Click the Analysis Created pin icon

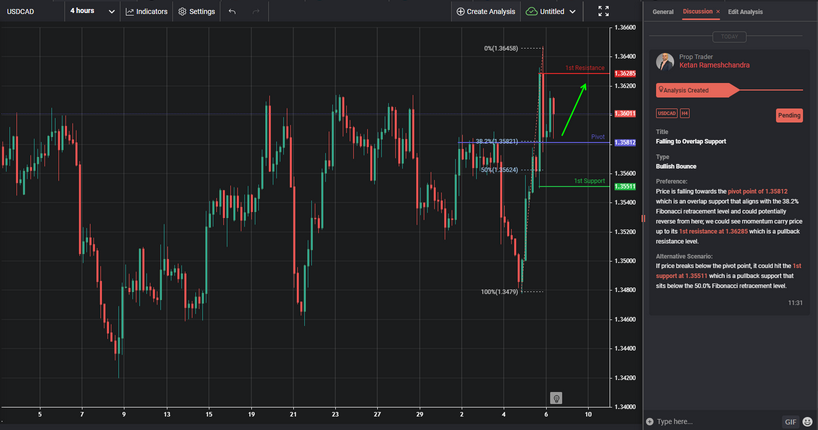pyautogui.click(x=660, y=90)
